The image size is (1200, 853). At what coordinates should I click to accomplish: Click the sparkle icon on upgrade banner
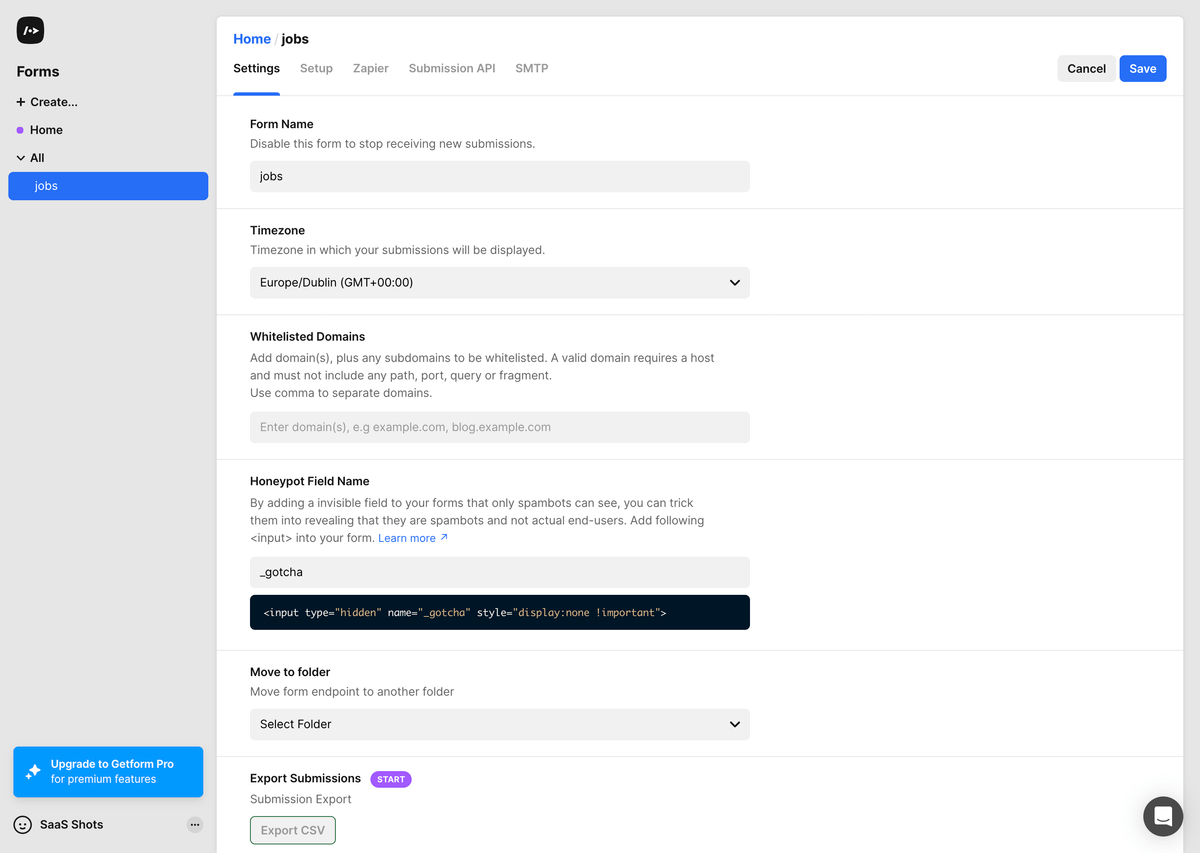point(33,771)
